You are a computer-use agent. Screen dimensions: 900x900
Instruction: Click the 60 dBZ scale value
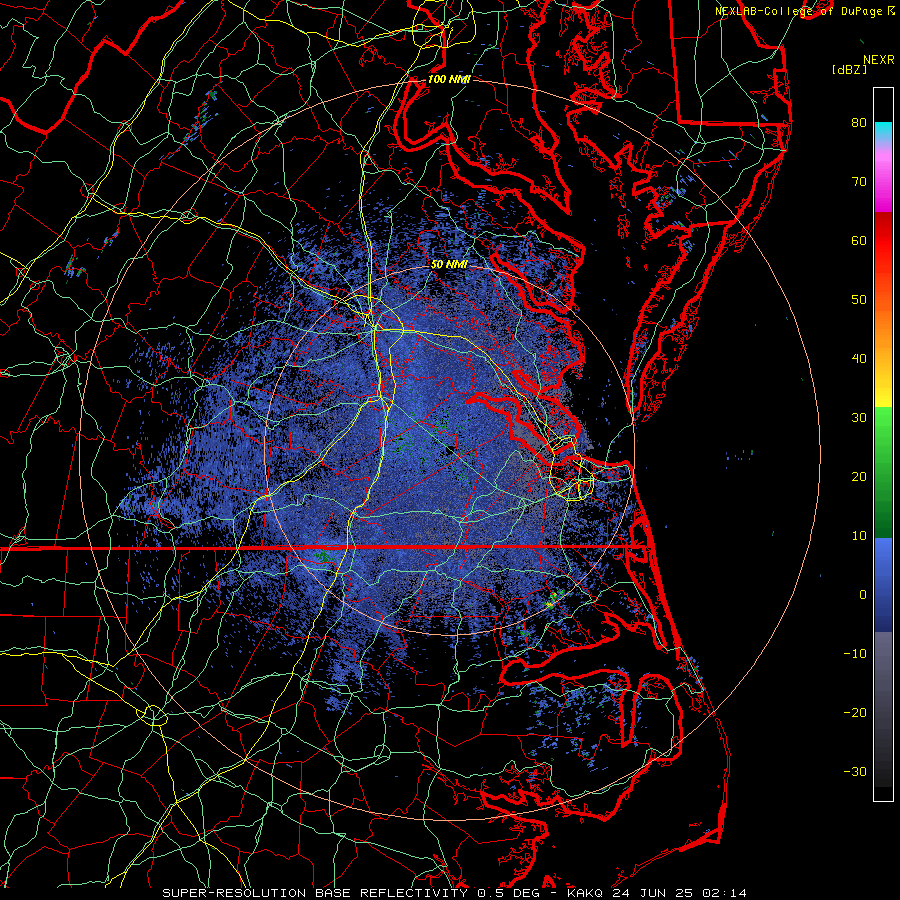859,240
